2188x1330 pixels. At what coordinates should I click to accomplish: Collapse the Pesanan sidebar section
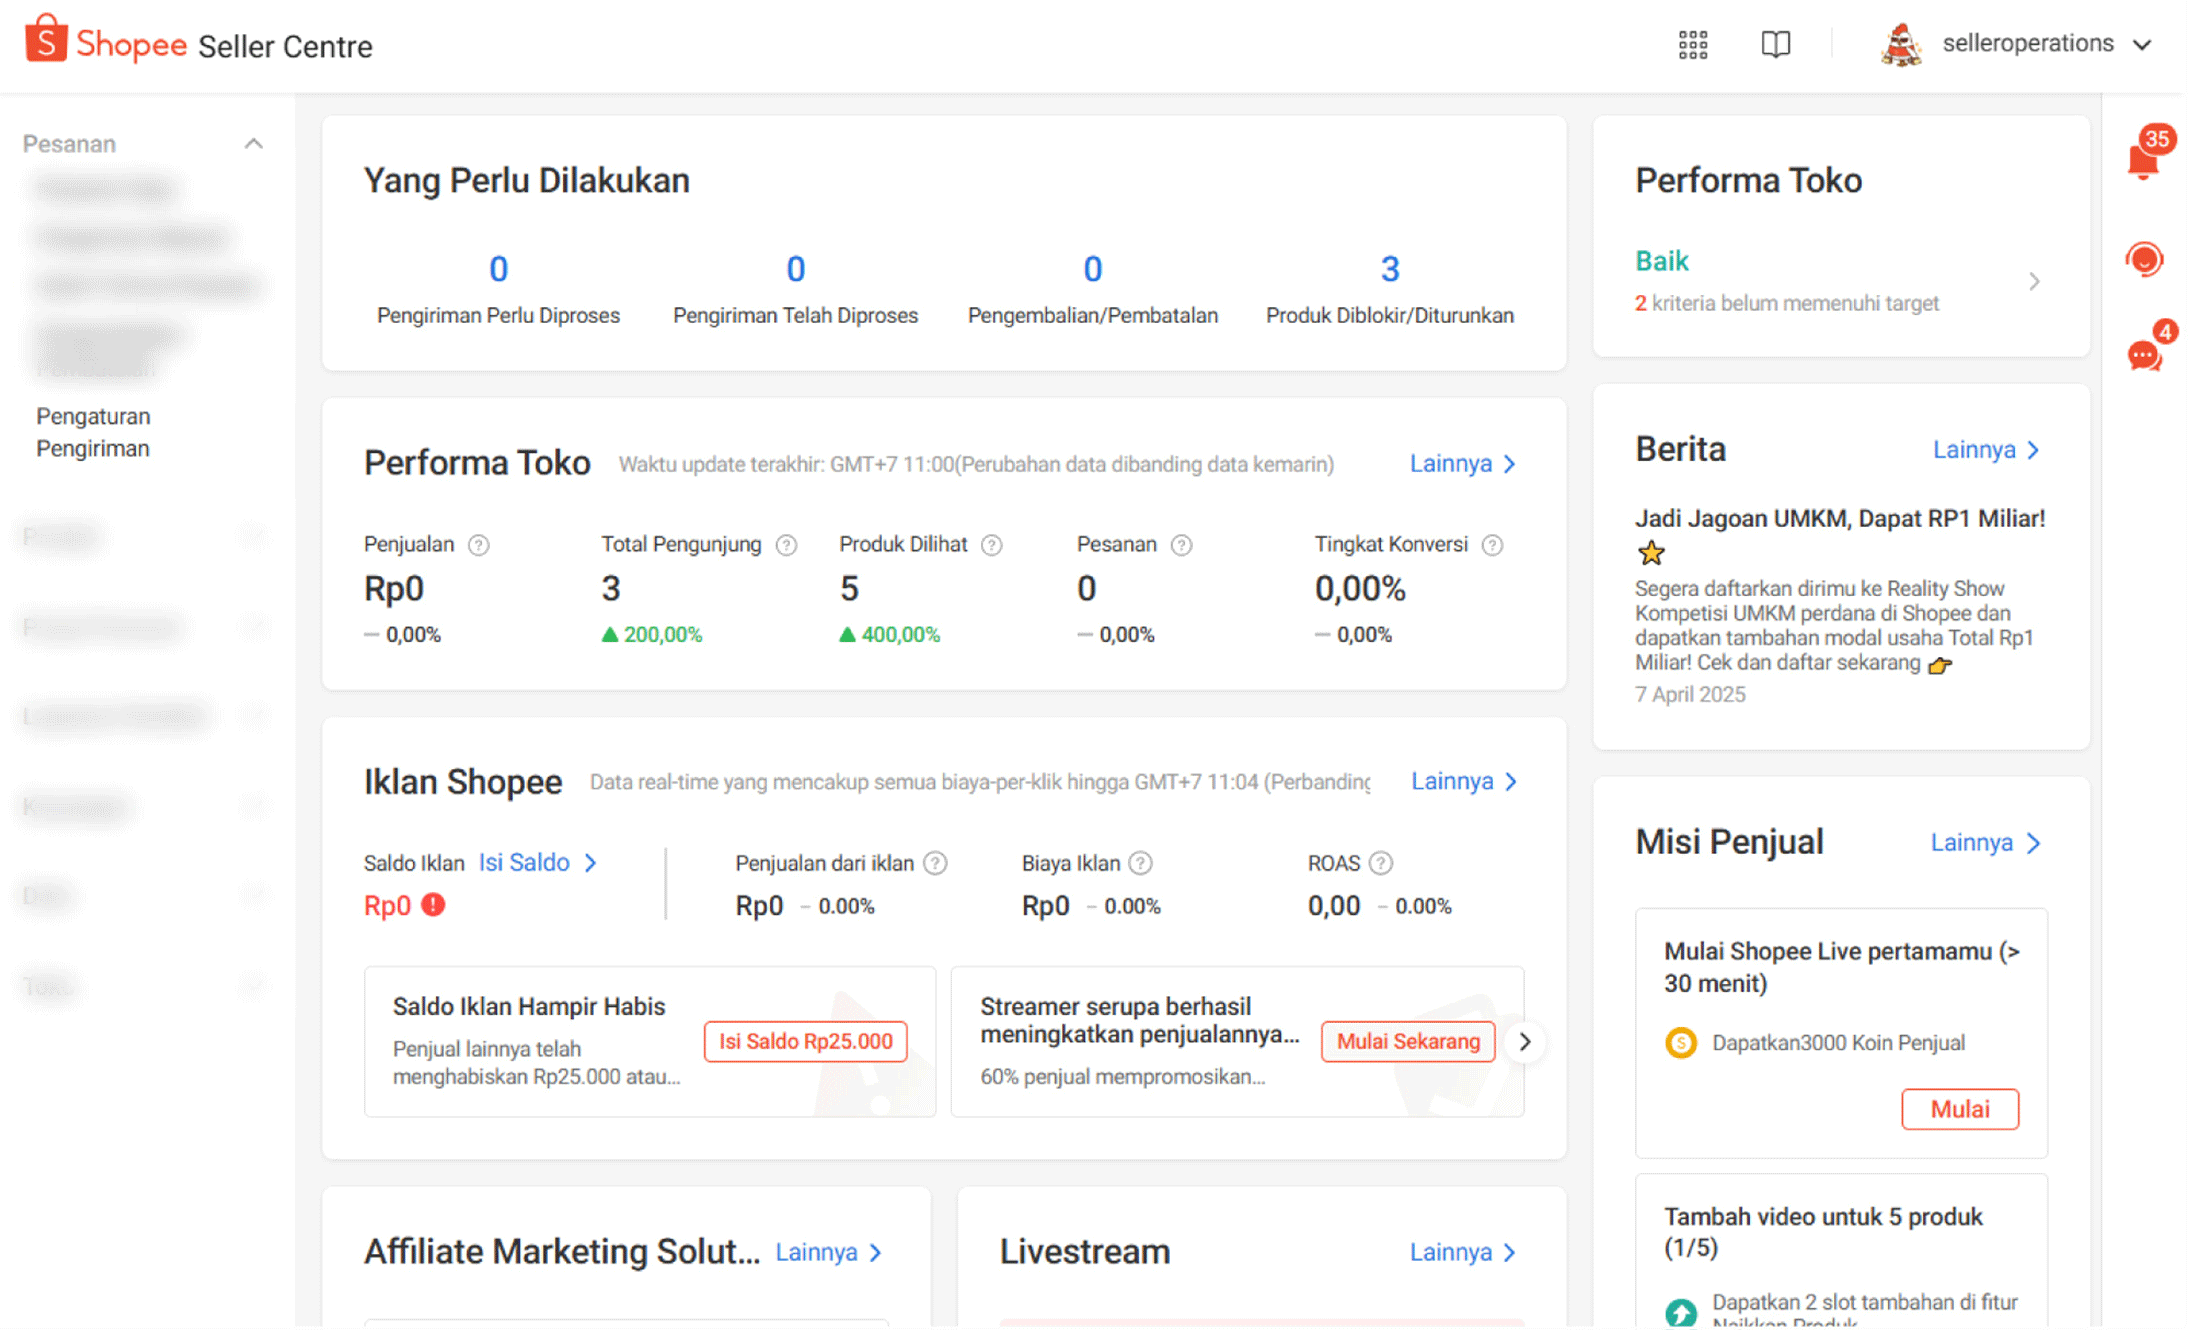tap(254, 144)
